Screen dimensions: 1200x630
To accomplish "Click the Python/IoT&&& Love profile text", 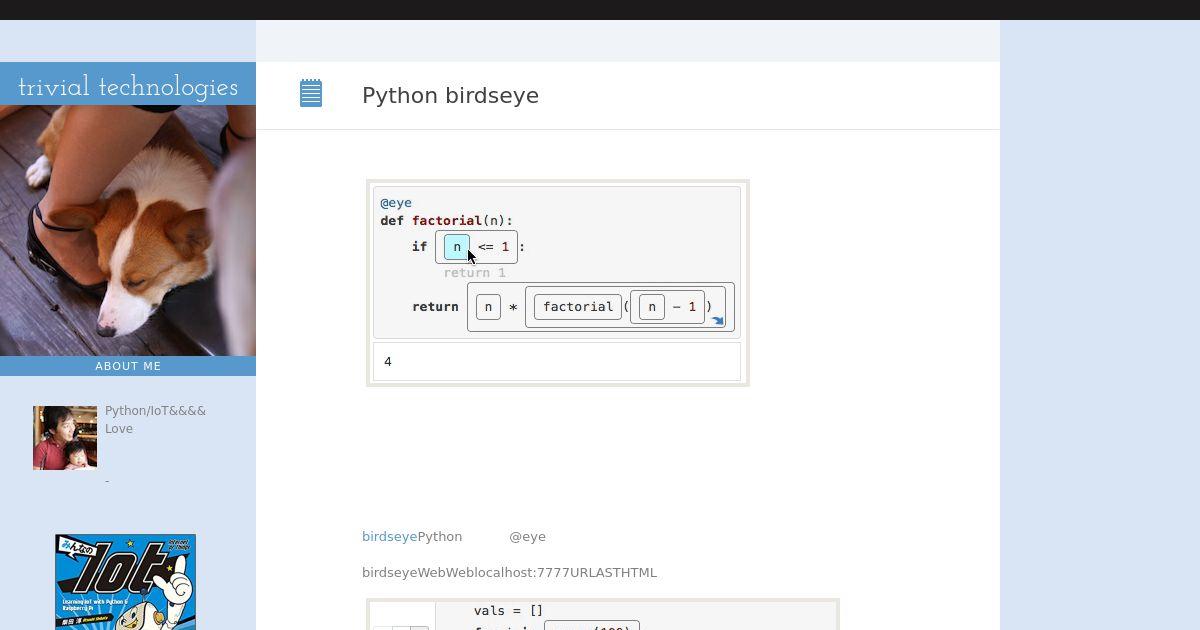I will (155, 420).
